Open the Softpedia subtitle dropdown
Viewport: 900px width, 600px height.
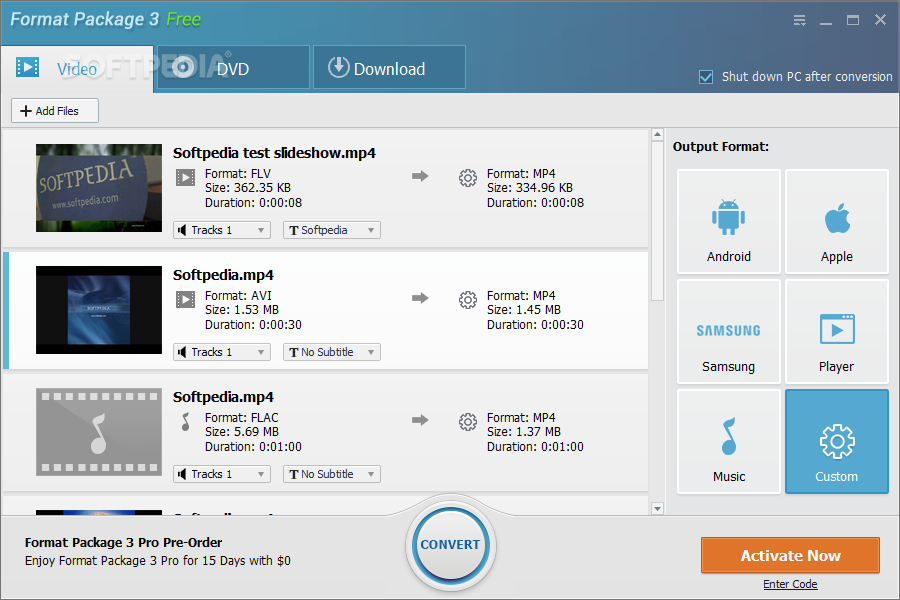pos(332,230)
